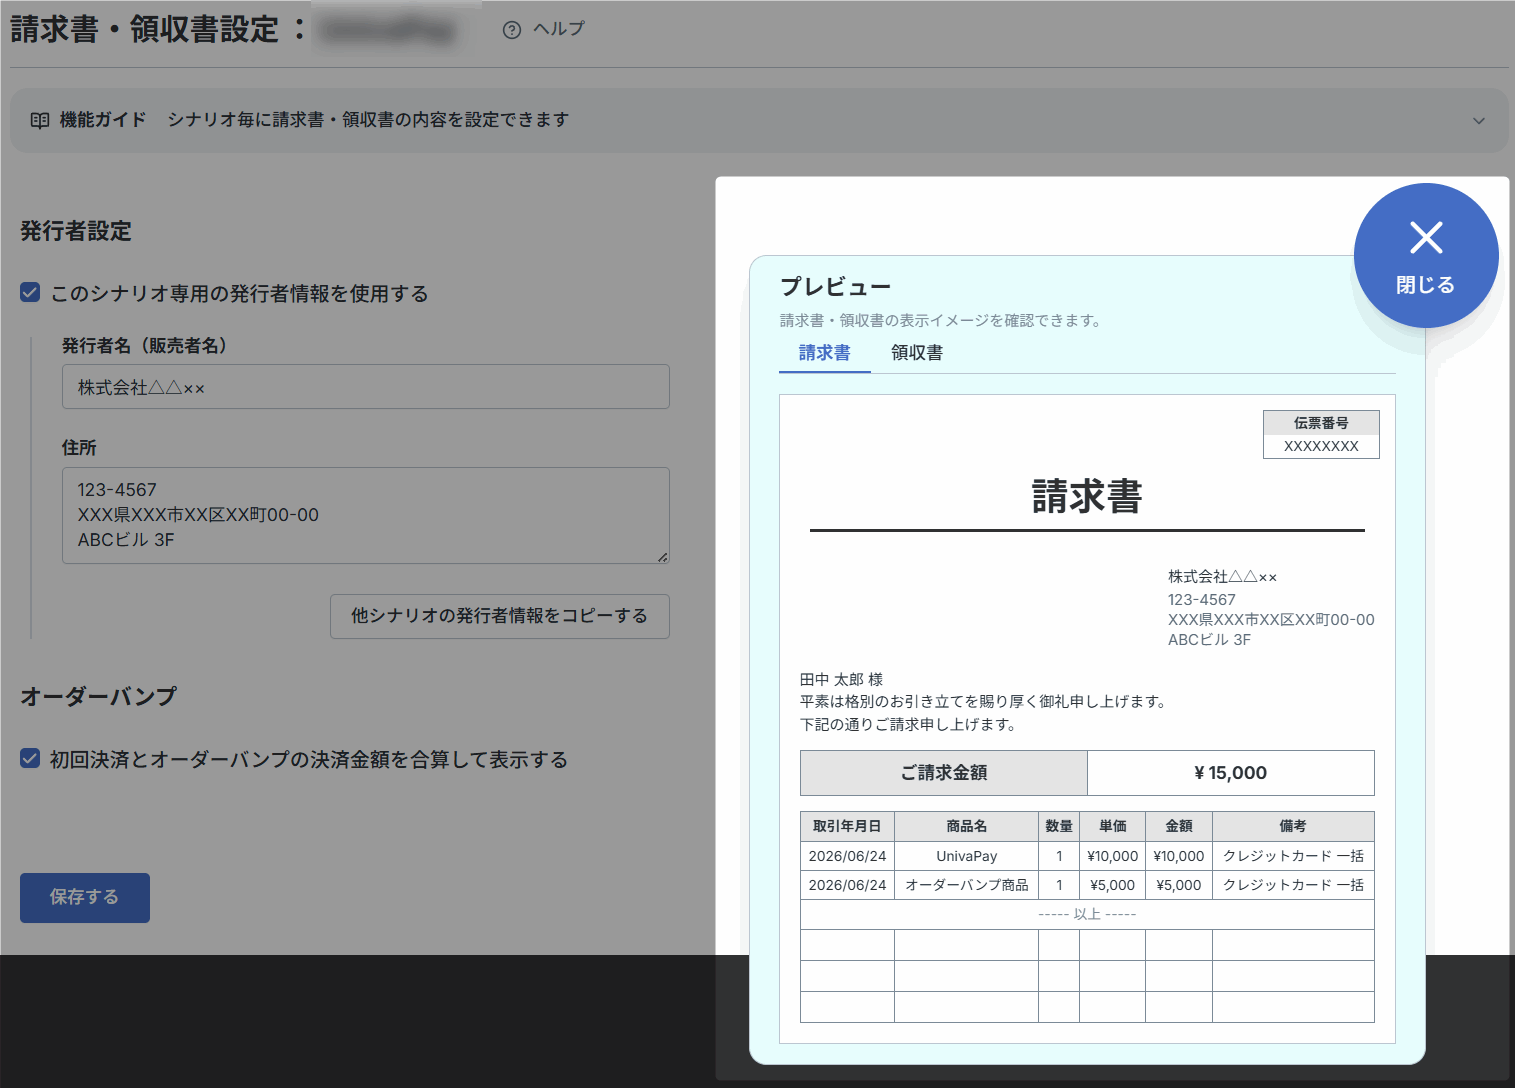Switch to the 領収書 preview tab
1515x1088 pixels.
pos(917,353)
